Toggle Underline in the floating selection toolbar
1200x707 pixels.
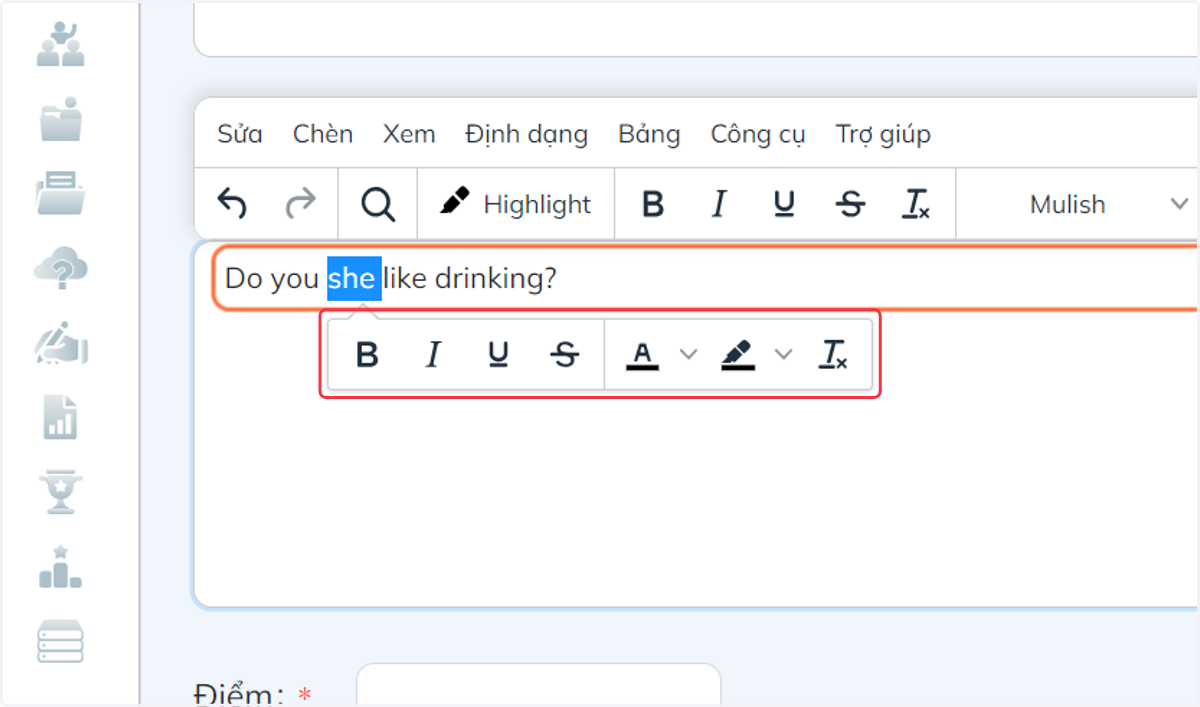499,354
